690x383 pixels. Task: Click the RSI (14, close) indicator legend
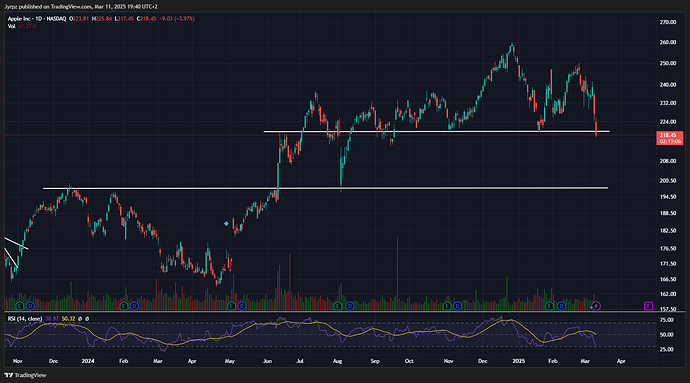[25, 318]
